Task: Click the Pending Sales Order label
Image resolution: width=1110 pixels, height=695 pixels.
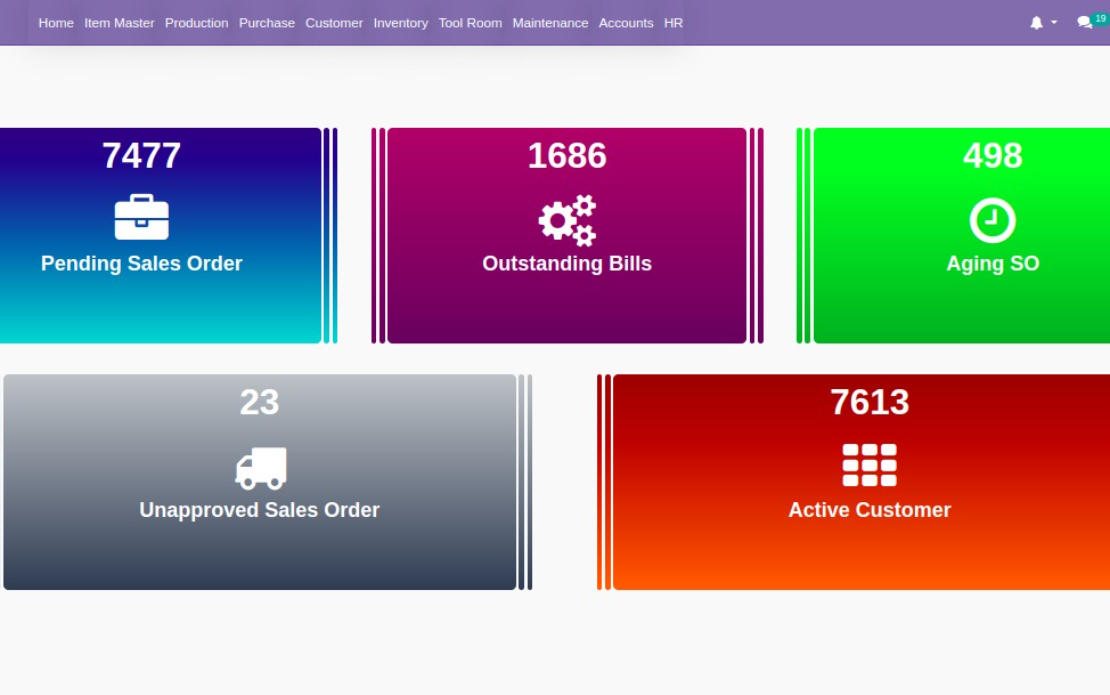Action: (x=142, y=263)
